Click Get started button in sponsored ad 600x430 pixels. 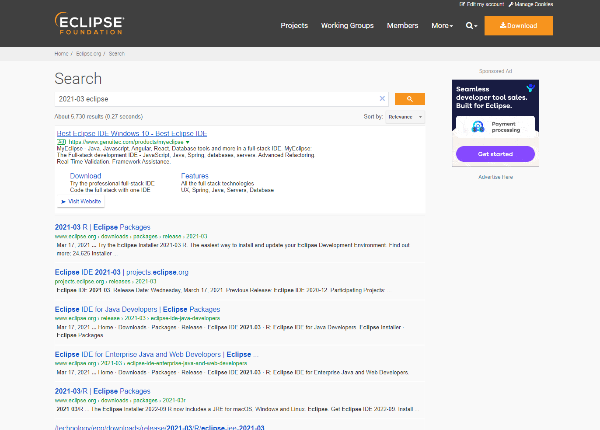click(495, 154)
